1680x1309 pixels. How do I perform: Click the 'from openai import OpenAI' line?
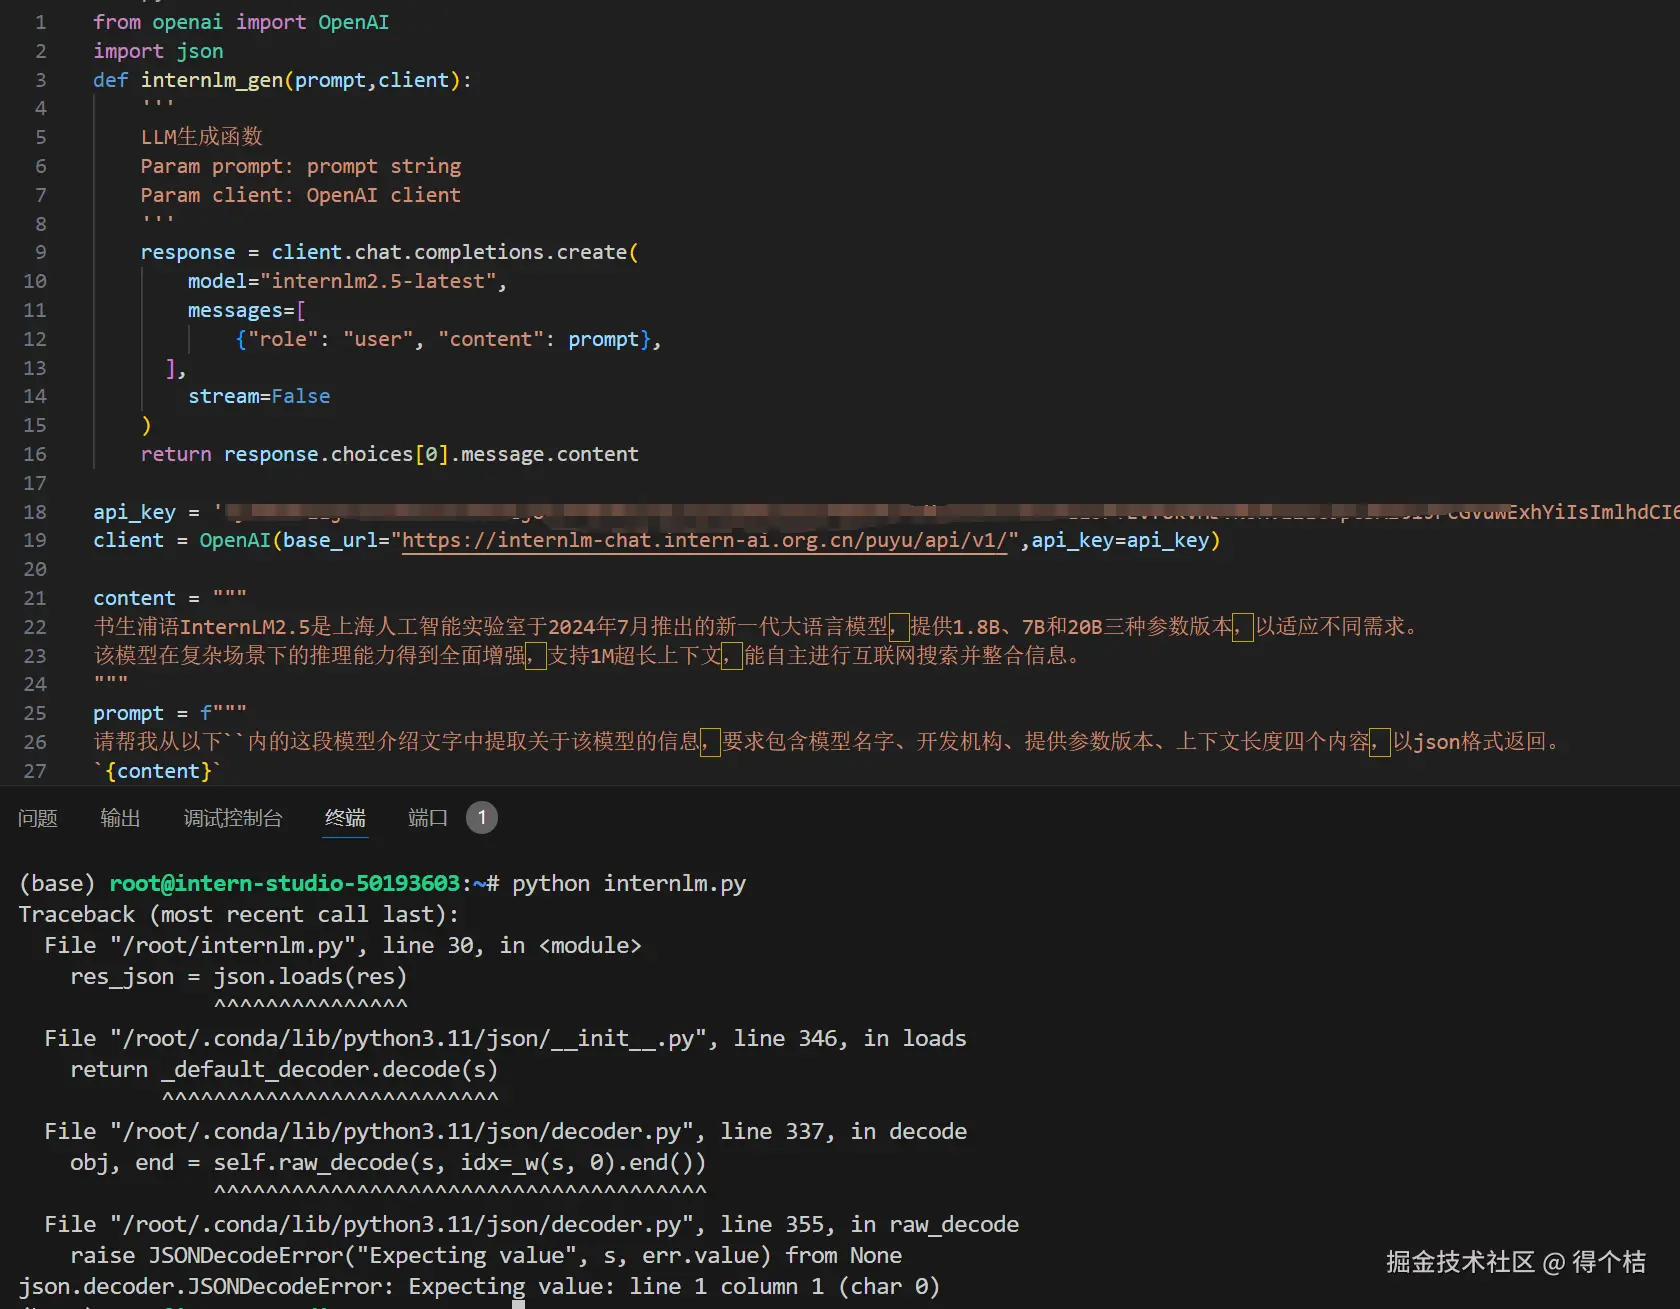[x=241, y=22]
